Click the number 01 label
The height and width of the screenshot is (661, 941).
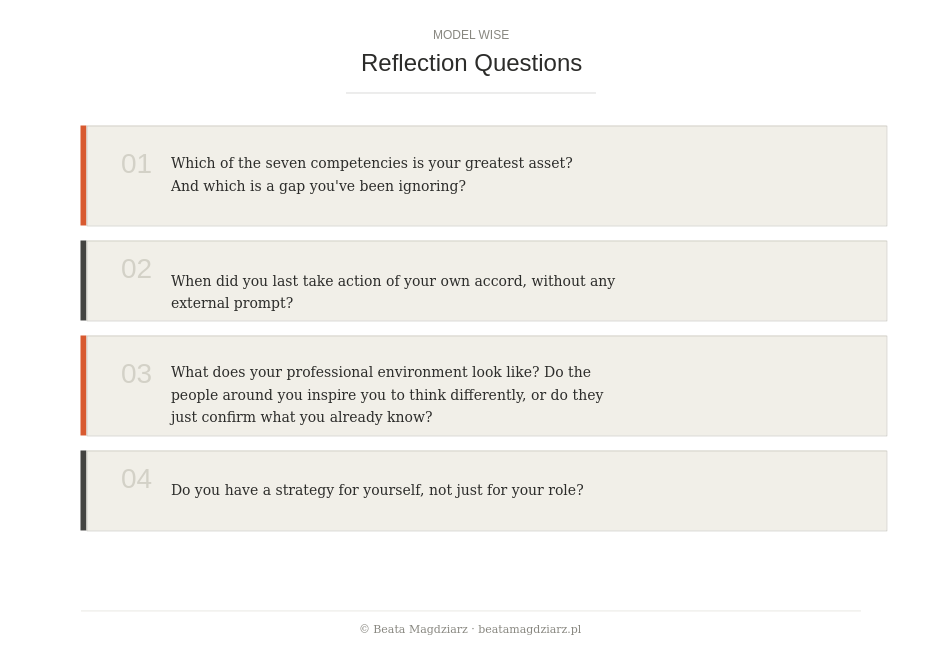[136, 164]
